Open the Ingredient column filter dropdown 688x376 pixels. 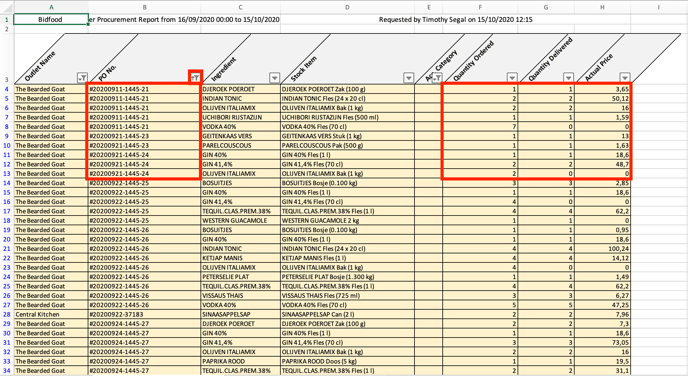click(274, 78)
